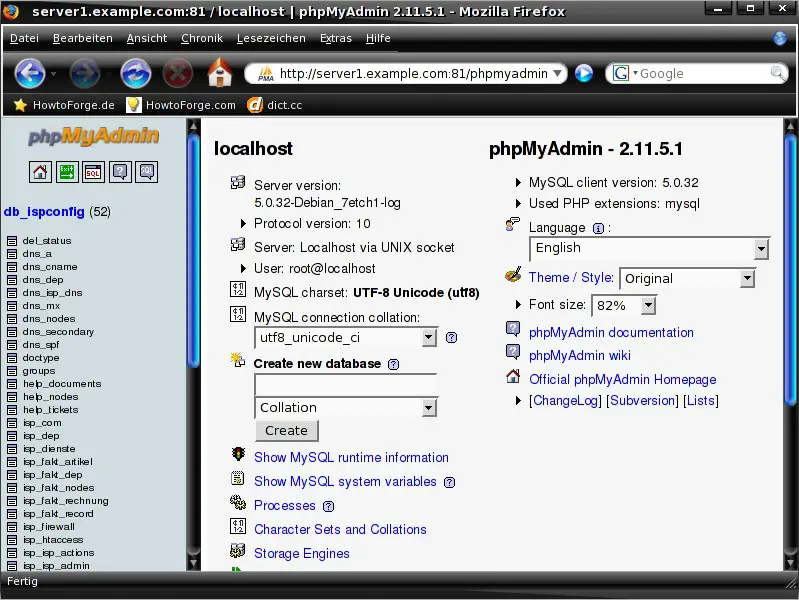799x600 pixels.
Task: Open Character Sets and Collations link
Action: click(x=340, y=529)
